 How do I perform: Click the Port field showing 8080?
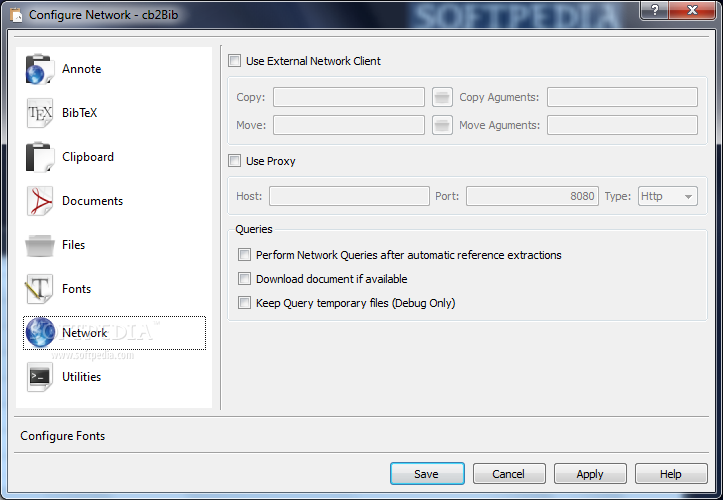point(532,196)
